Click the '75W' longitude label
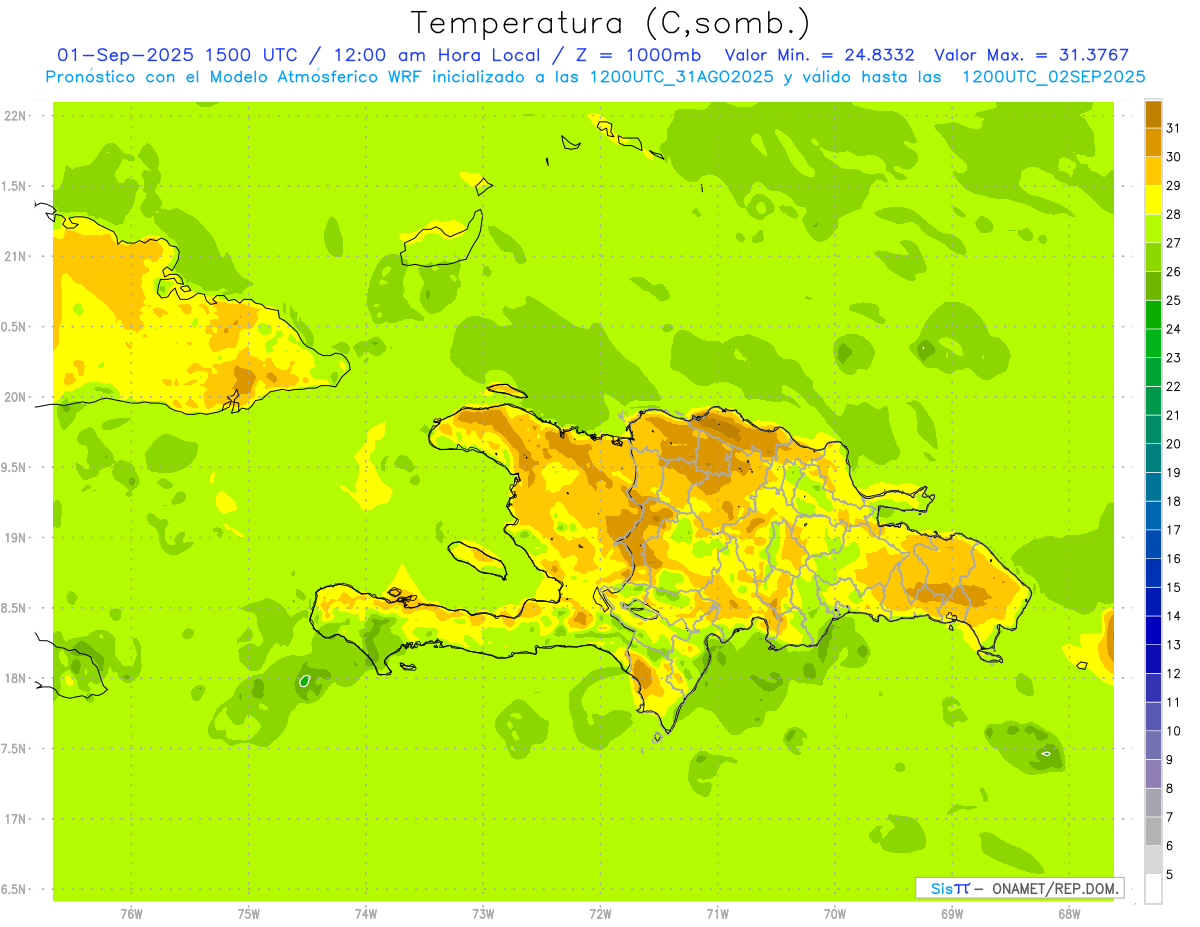Image resolution: width=1200 pixels, height=927 pixels. [x=249, y=914]
